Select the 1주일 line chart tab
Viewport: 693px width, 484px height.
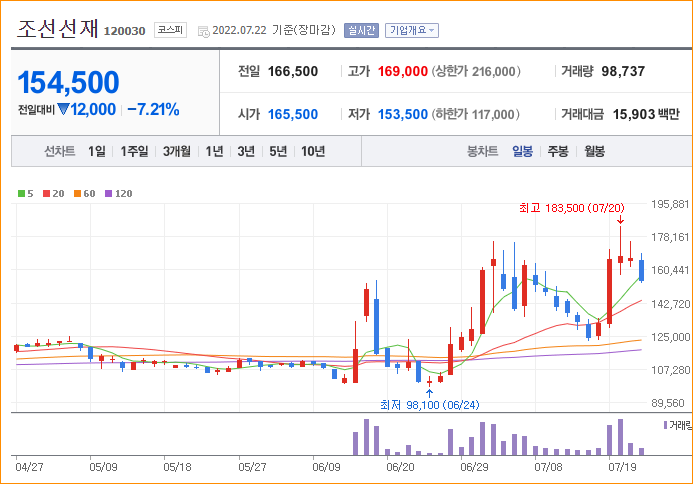click(134, 151)
